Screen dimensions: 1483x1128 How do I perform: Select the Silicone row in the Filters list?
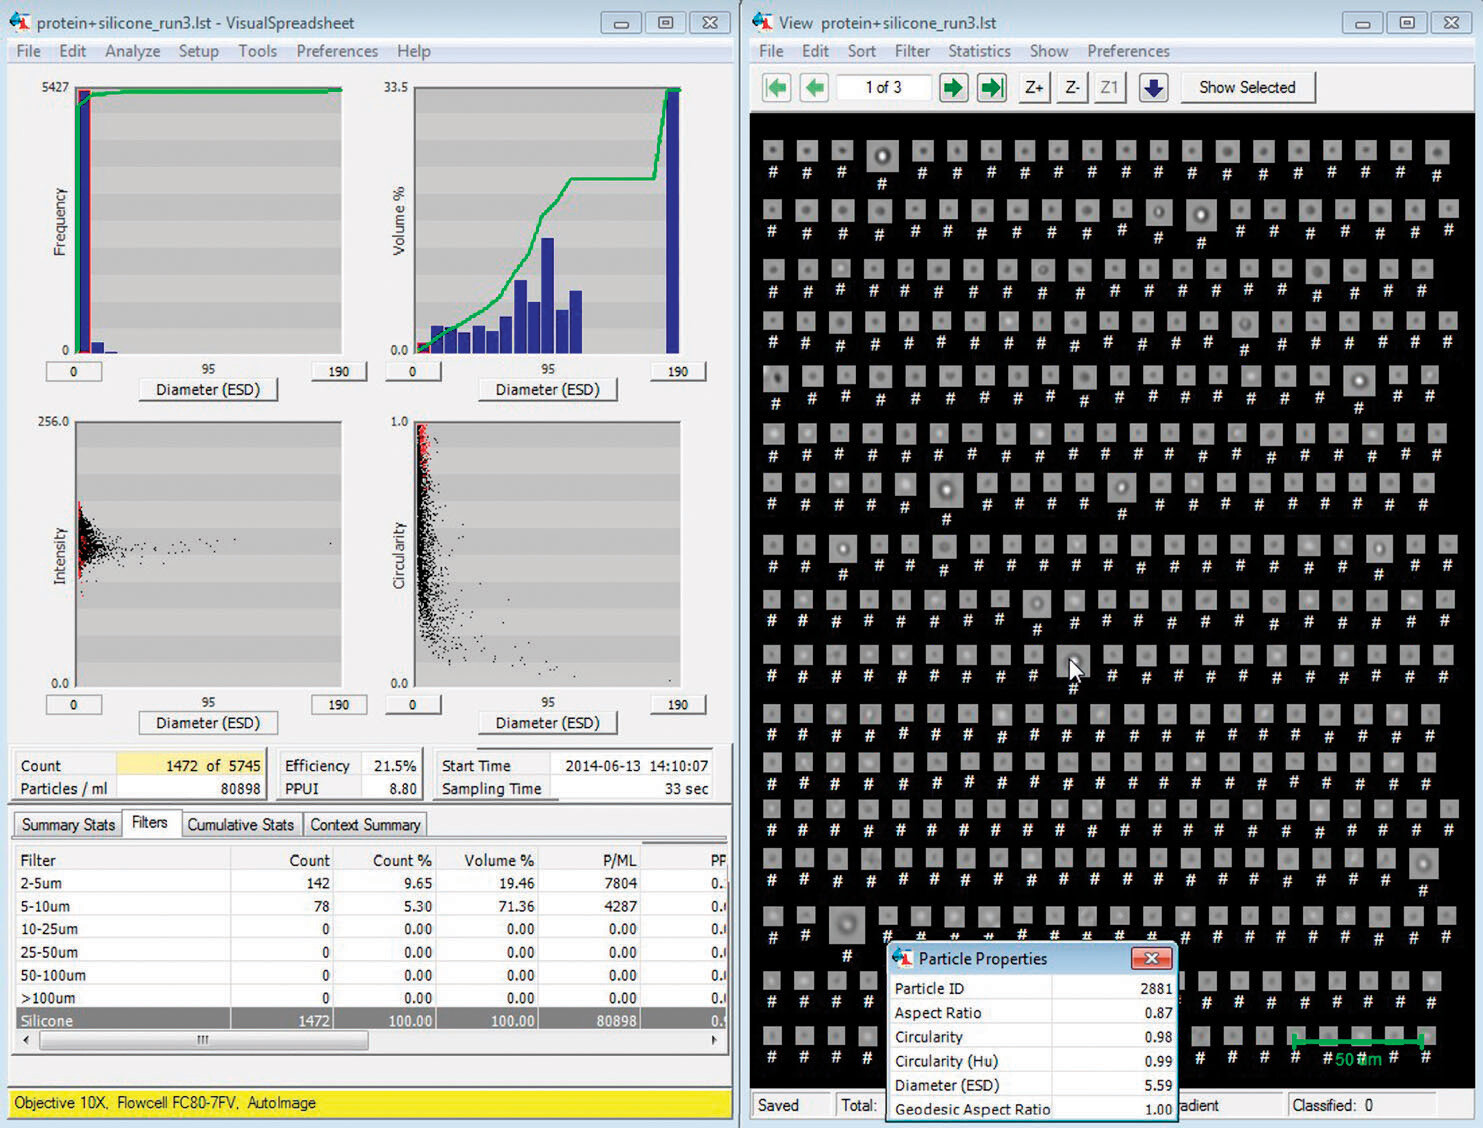point(120,1020)
